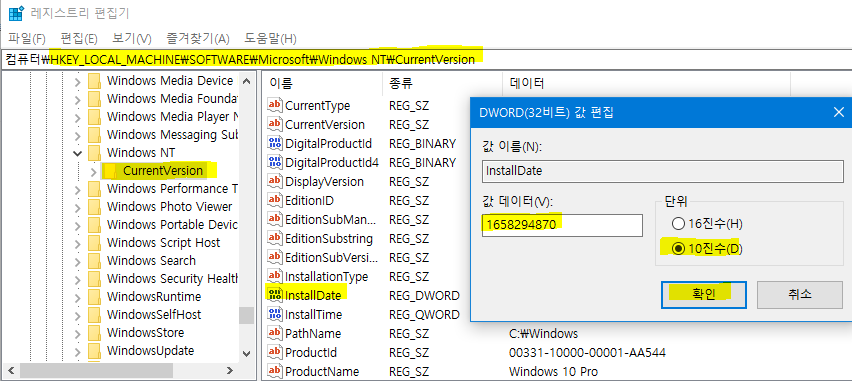Image resolution: width=852 pixels, height=381 pixels.
Task: Click the InstallTime QWORD value icon
Action: click(x=275, y=314)
